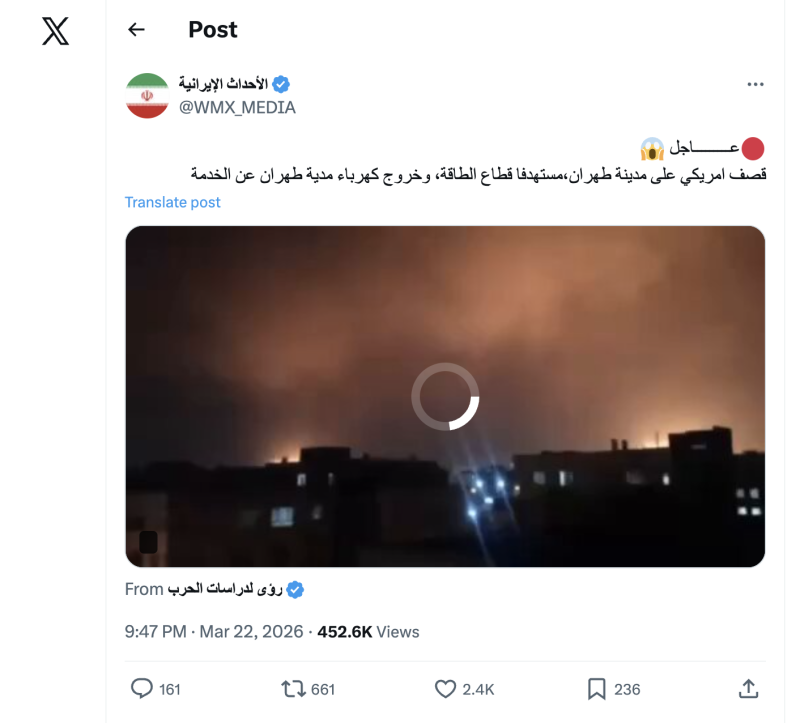Open the Iranian flag profile avatar
Screen dimensions: 800x723
tap(147, 95)
